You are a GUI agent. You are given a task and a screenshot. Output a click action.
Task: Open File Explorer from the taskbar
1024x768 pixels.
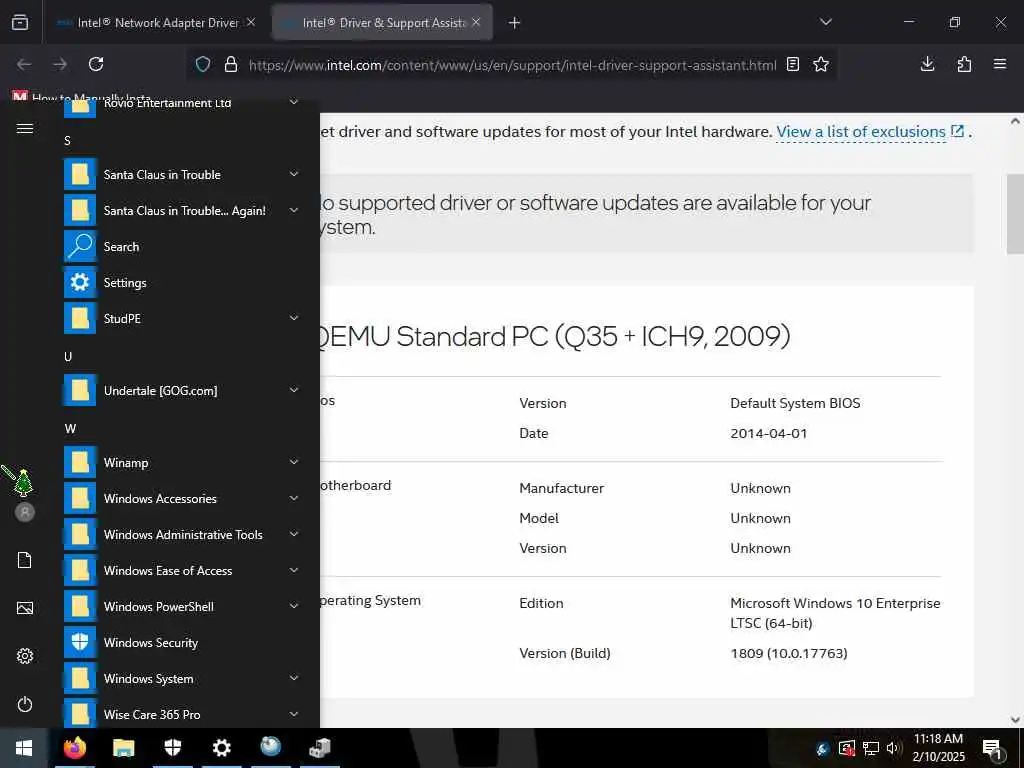click(123, 748)
